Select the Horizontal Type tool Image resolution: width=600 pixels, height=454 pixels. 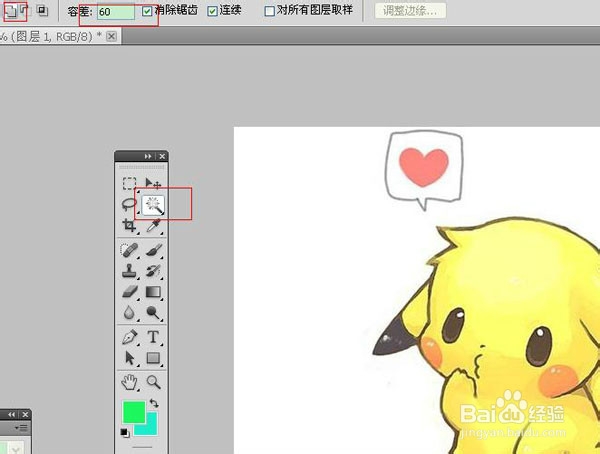(x=153, y=337)
